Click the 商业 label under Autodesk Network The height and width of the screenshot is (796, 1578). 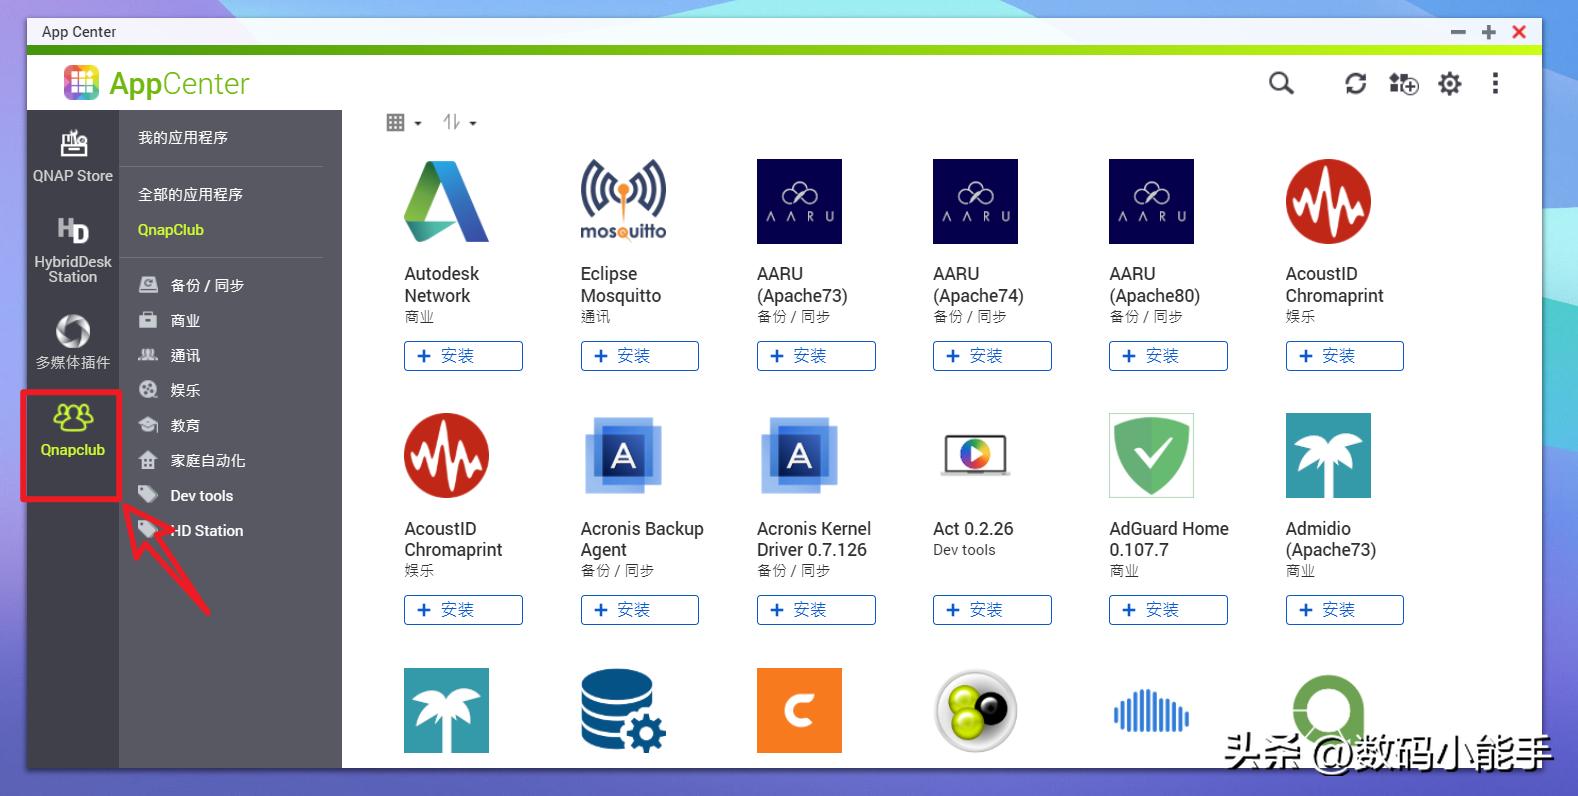(419, 317)
